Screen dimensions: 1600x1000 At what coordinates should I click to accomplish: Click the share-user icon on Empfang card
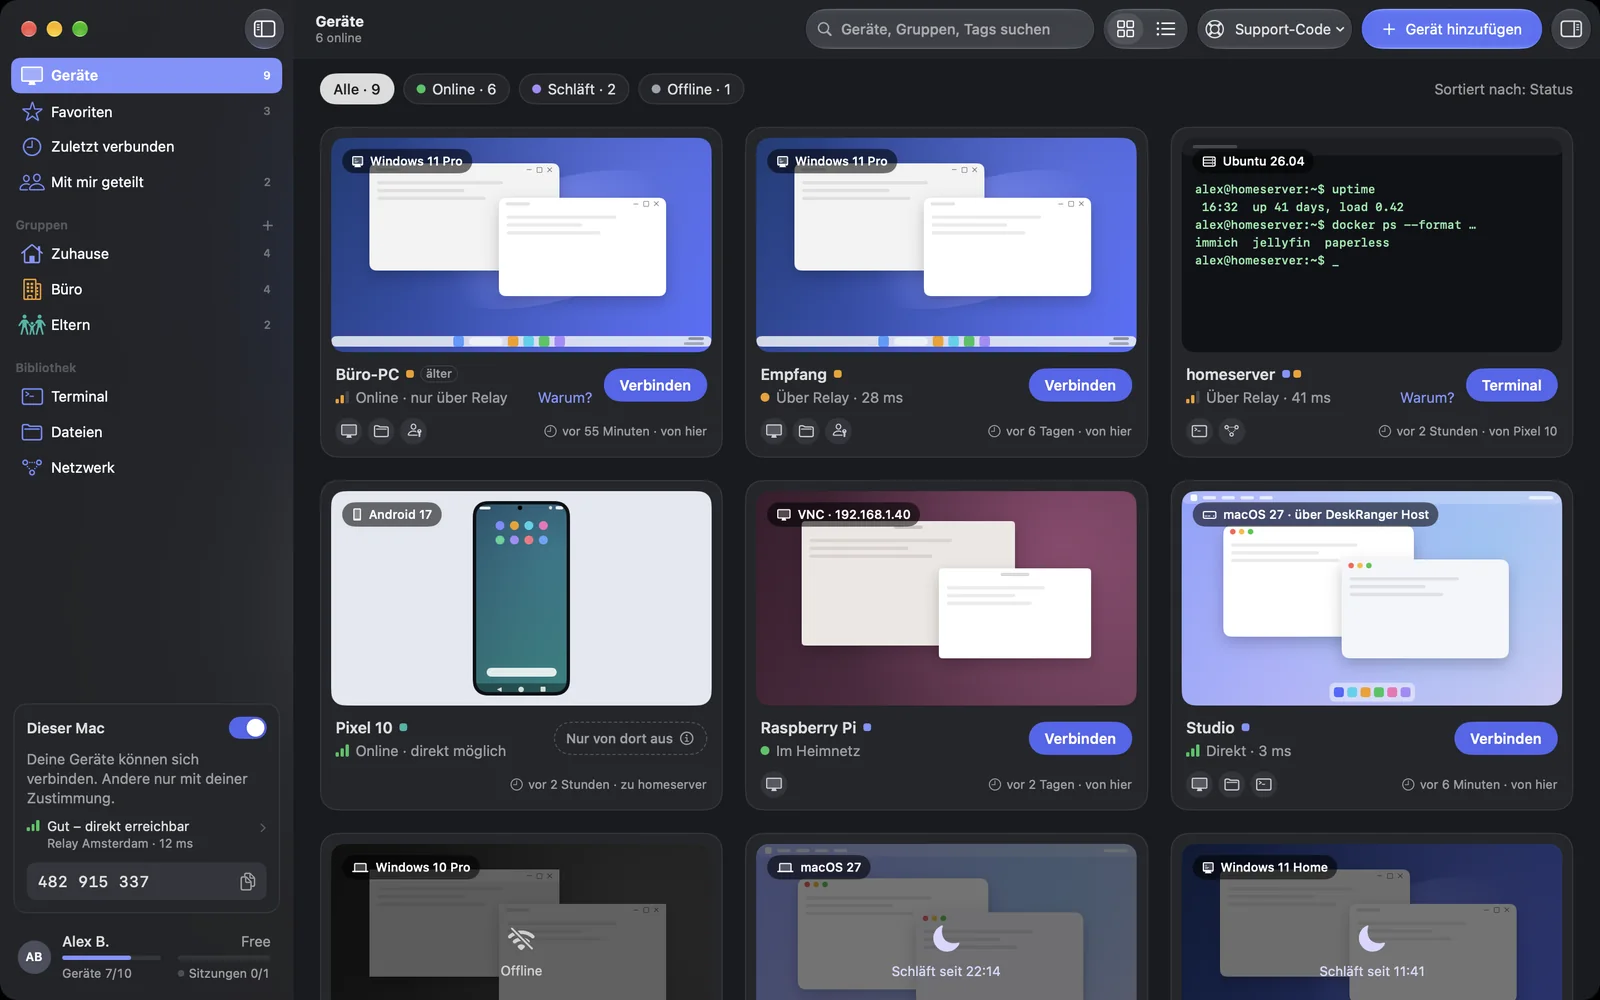pyautogui.click(x=839, y=431)
